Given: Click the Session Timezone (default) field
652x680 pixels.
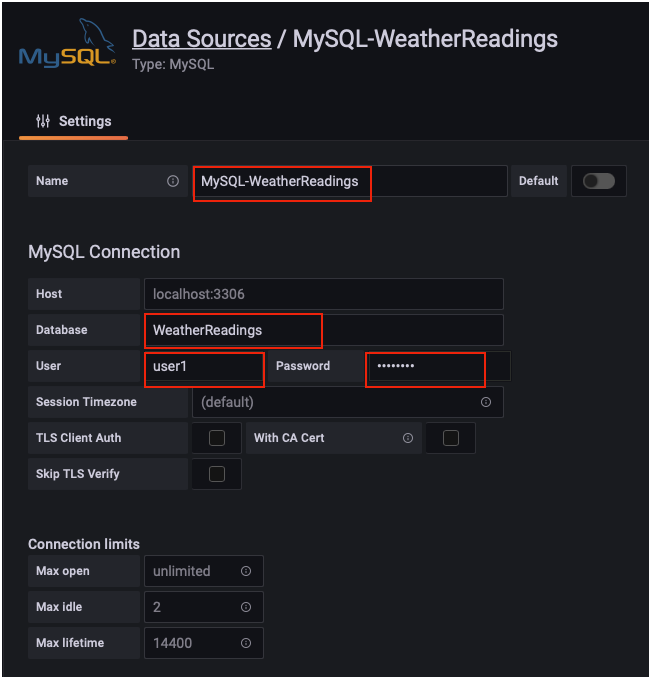Looking at the screenshot, I should click(x=348, y=402).
